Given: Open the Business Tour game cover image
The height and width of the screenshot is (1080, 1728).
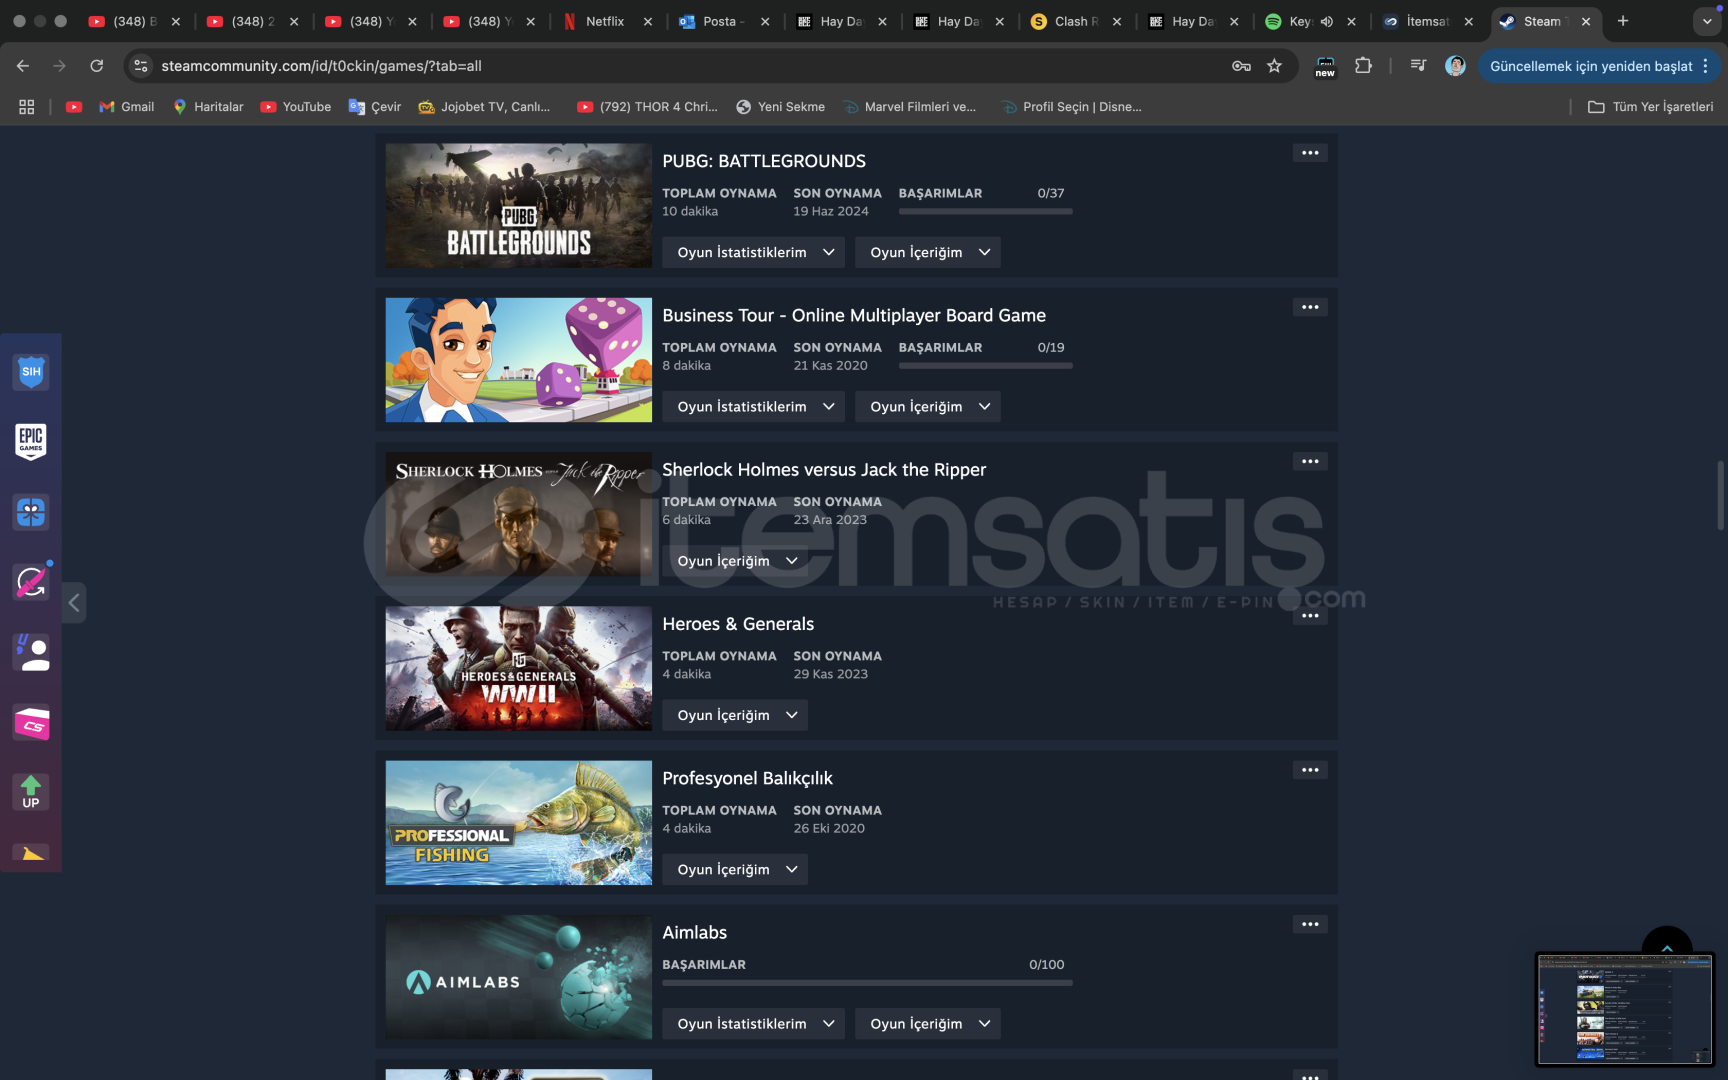Looking at the screenshot, I should click(519, 360).
